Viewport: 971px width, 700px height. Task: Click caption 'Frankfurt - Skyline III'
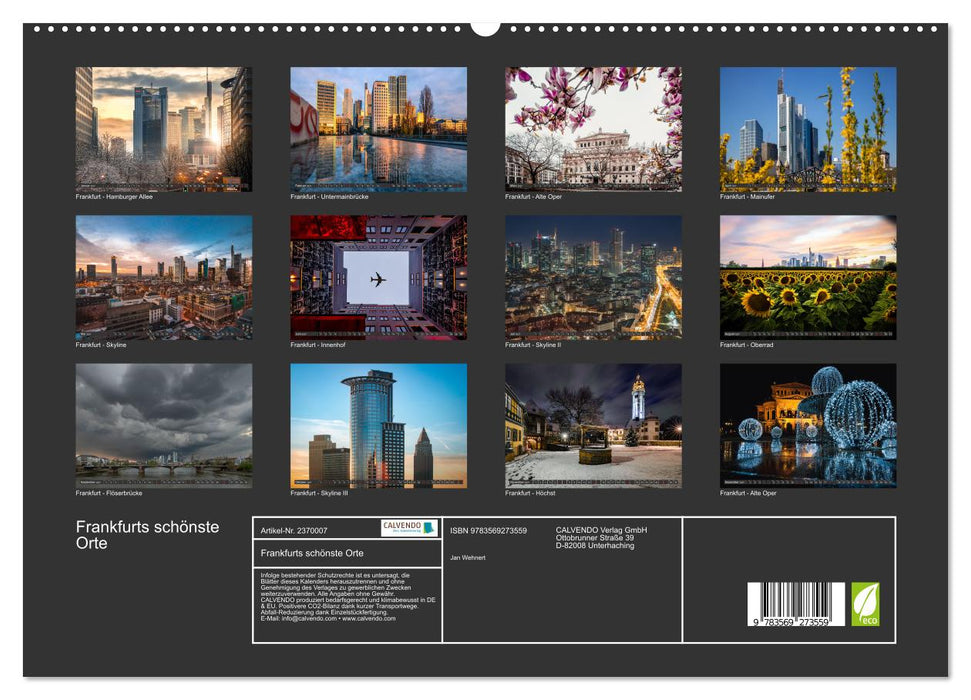pyautogui.click(x=320, y=493)
